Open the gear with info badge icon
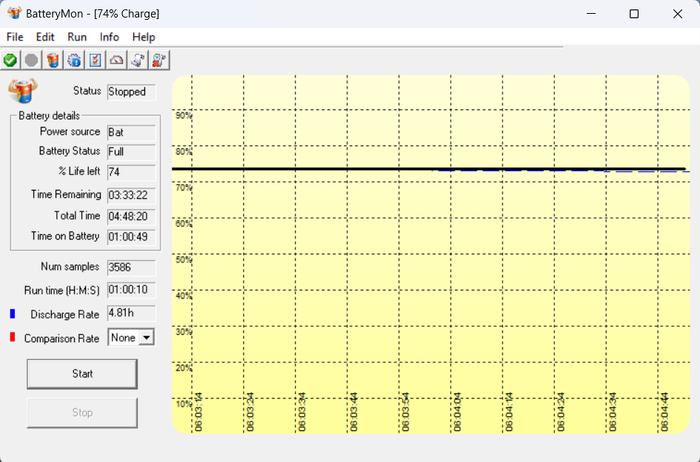 coord(74,60)
